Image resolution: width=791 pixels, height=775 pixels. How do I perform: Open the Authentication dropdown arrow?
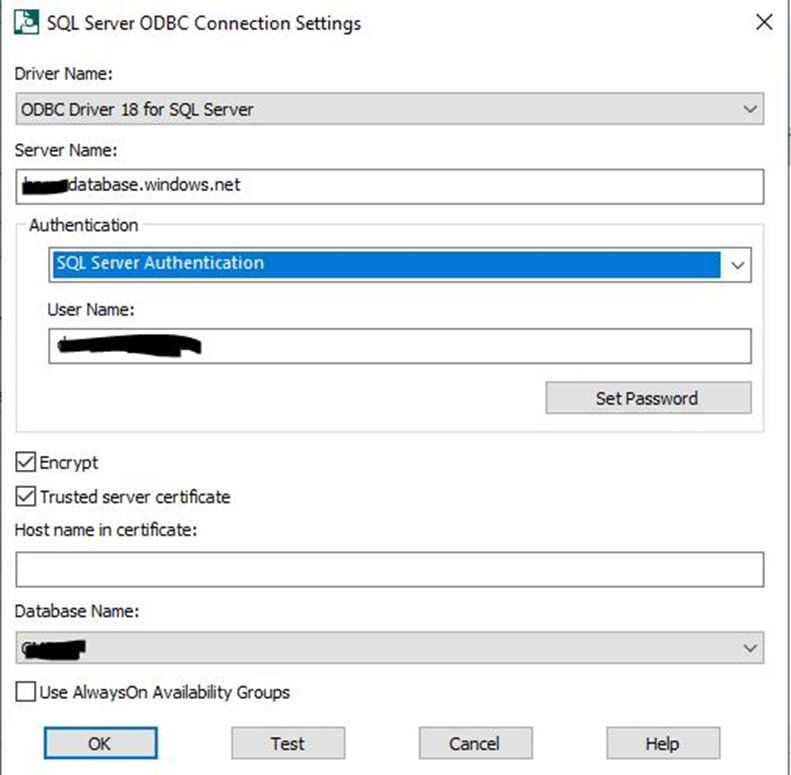pos(738,264)
